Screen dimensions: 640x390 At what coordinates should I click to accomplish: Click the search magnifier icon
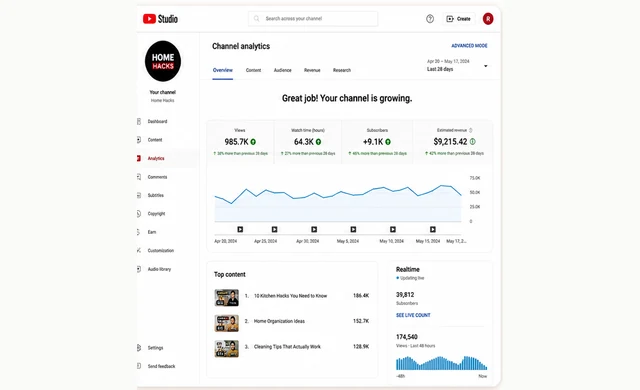point(257,19)
